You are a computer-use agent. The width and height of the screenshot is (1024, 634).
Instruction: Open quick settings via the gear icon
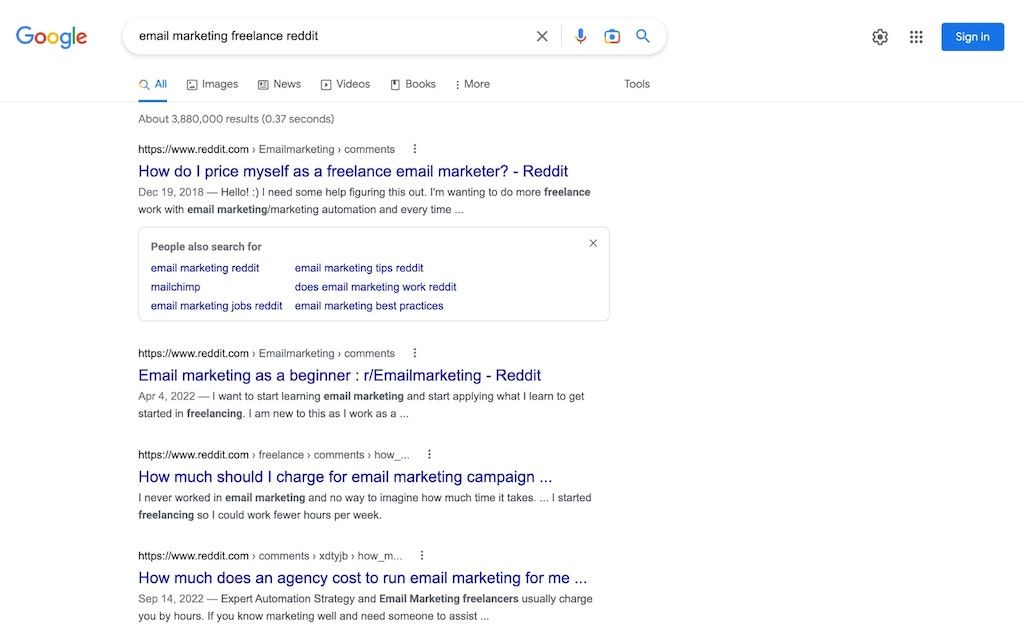click(880, 36)
